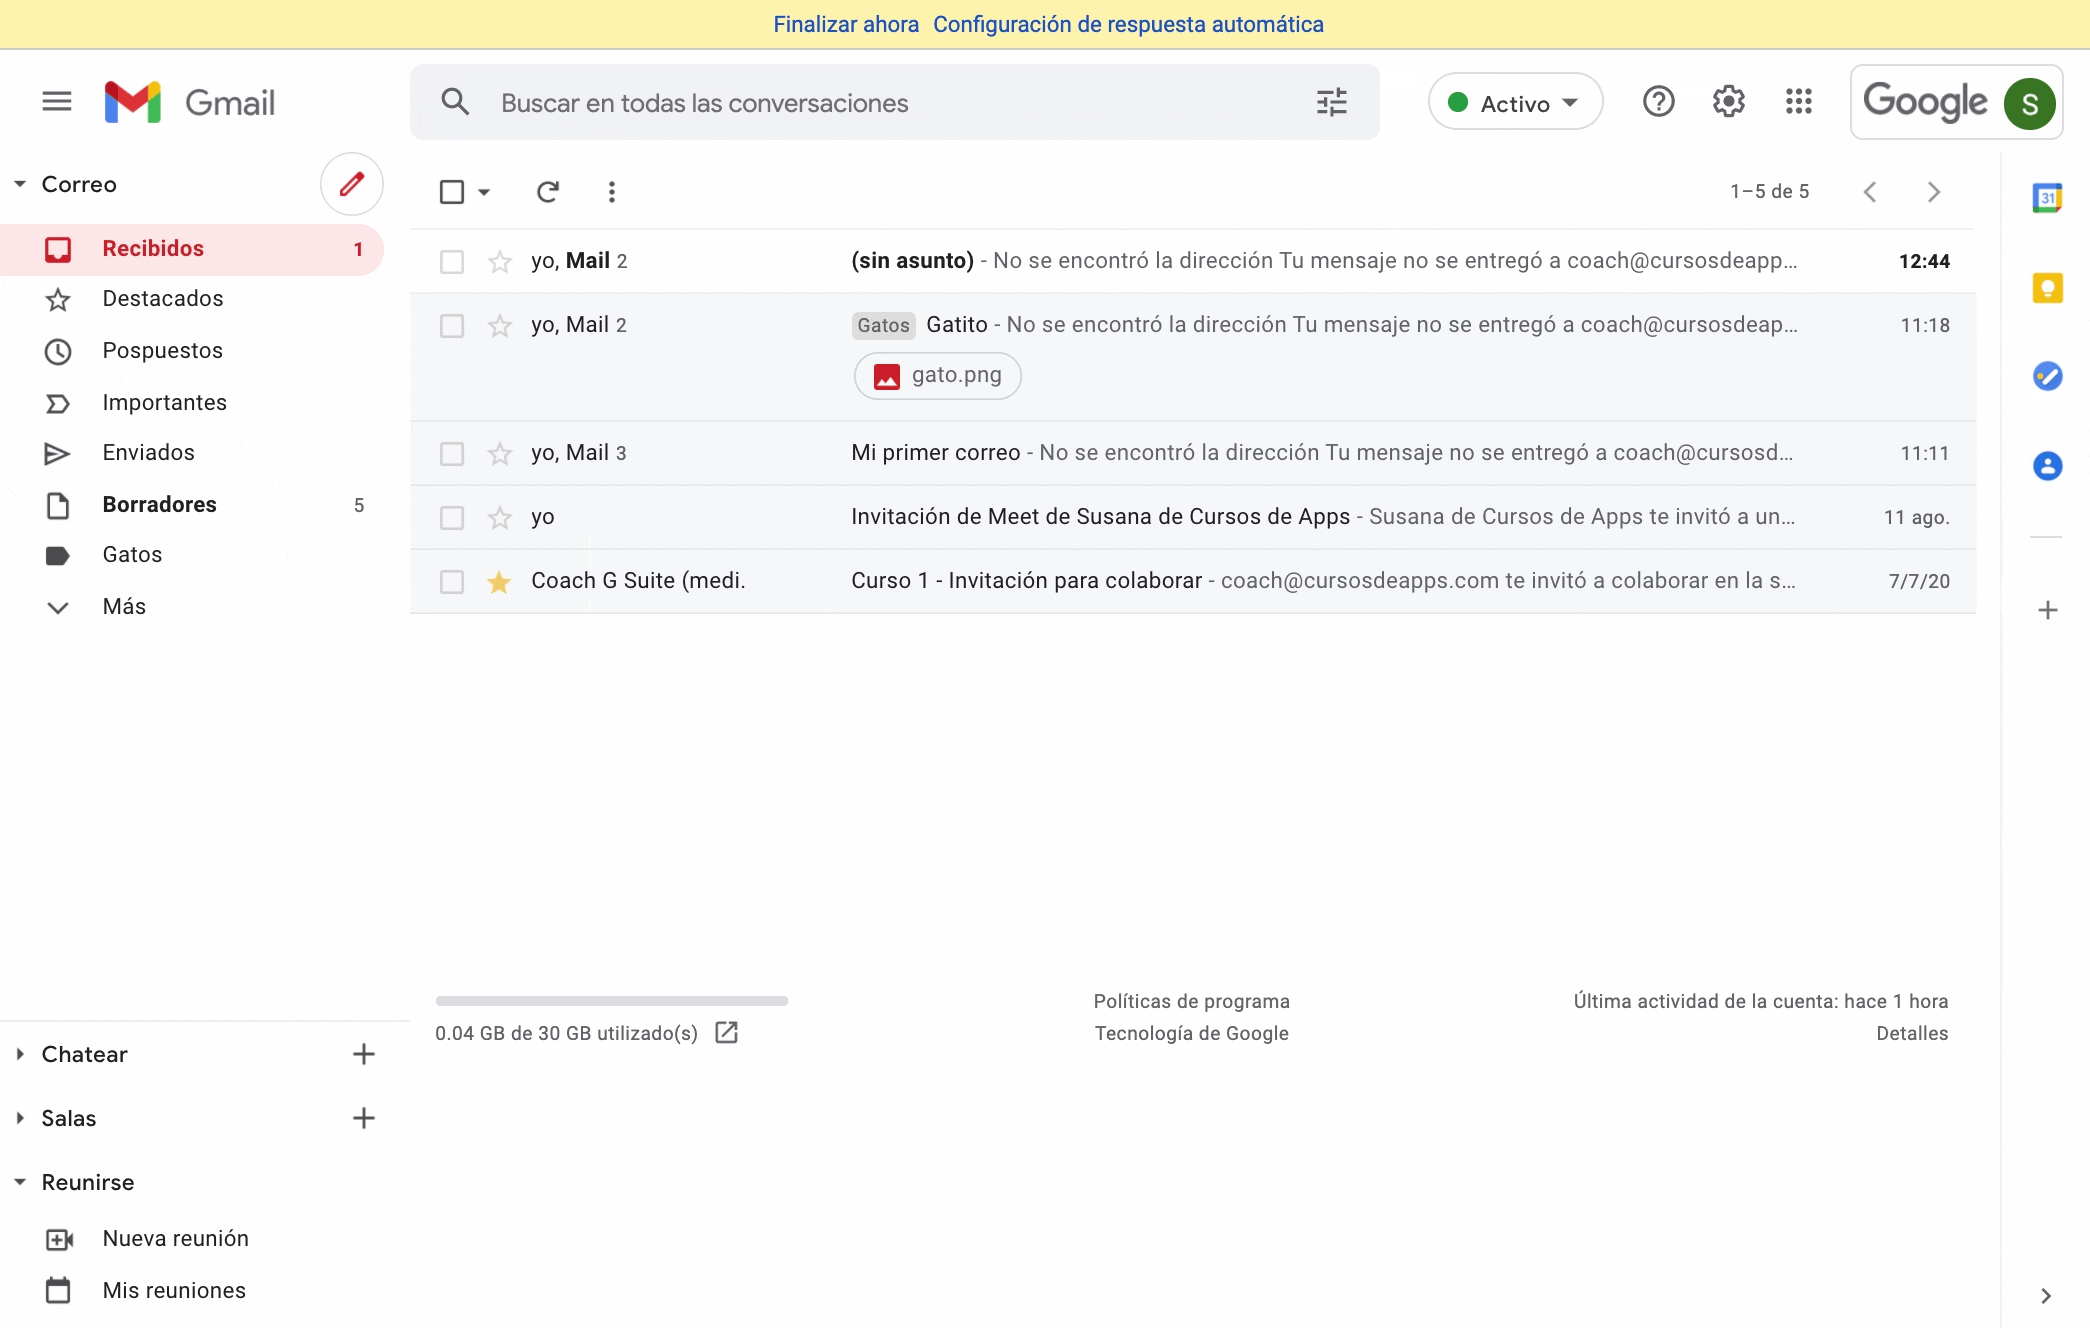Screen dimensions: 2090x1328
Task: Open Google Calendar side panel
Action: pos(2047,198)
